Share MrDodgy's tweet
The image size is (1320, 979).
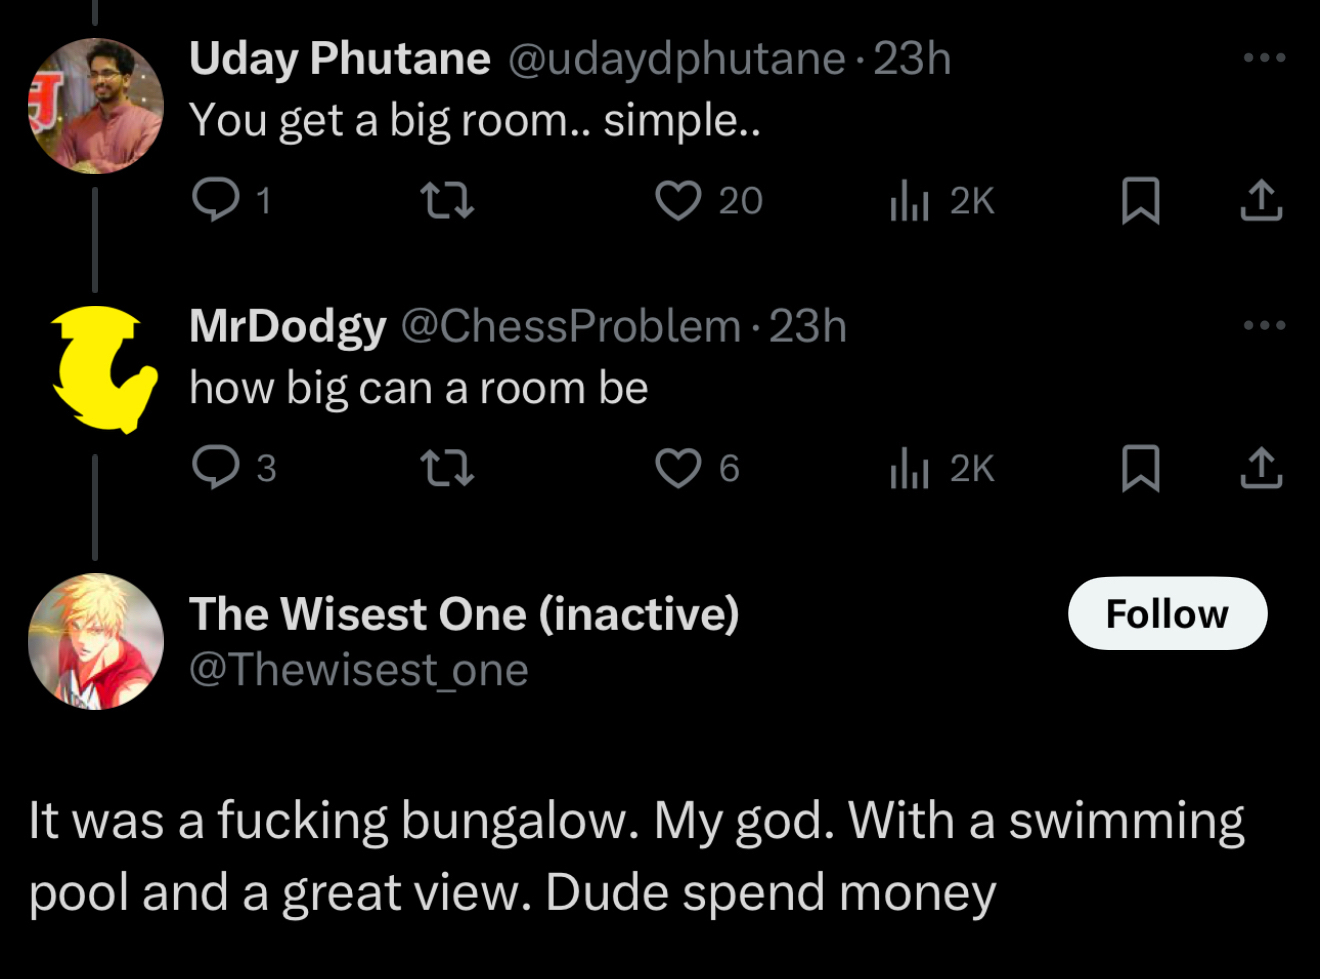point(1261,468)
